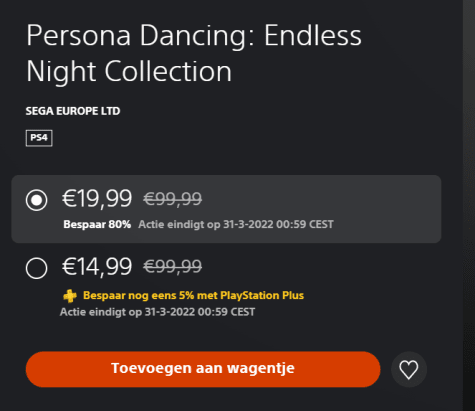Click the Bespaar 80% discount label
Viewport: 475px width, 411px height.
tap(97, 224)
